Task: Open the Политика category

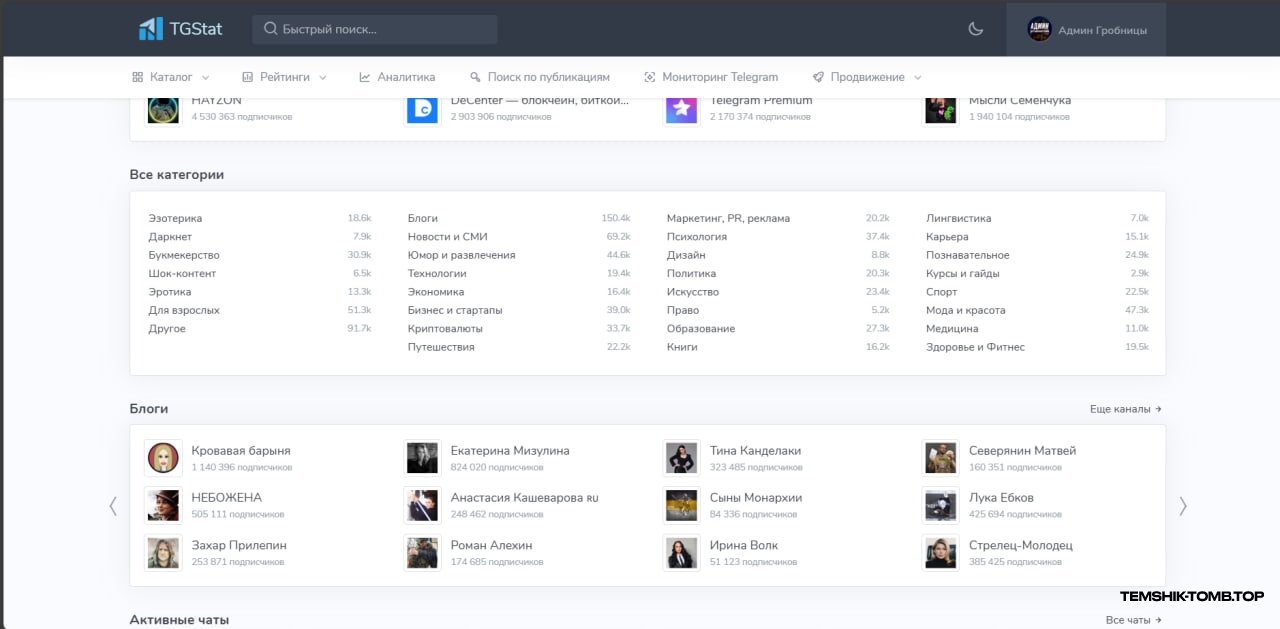Action: pyautogui.click(x=692, y=274)
